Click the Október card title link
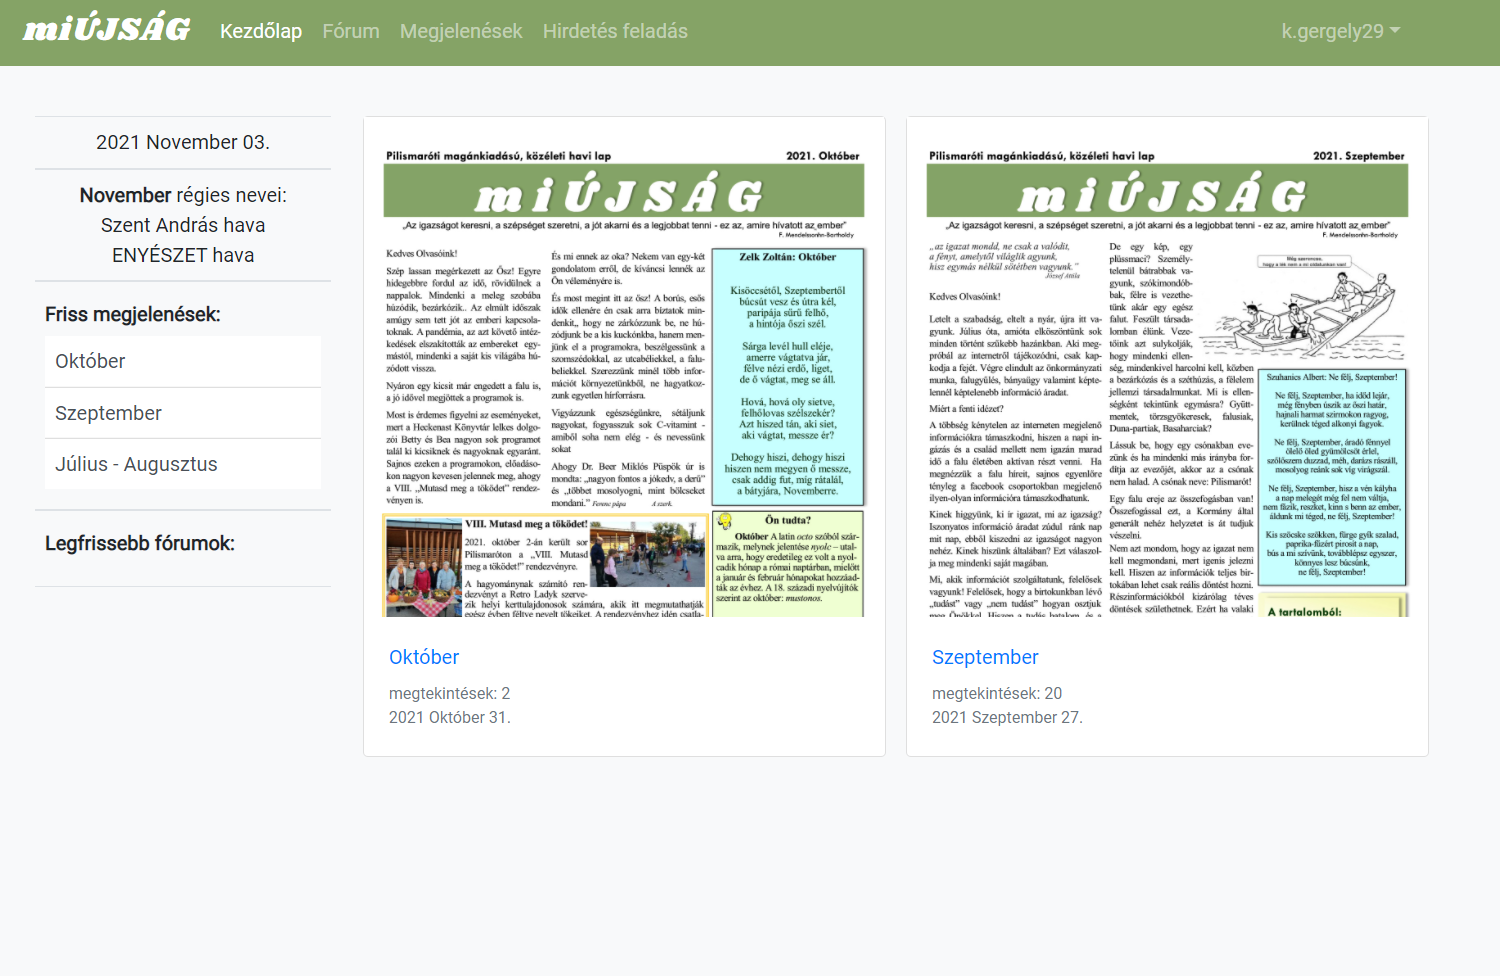1500x976 pixels. pyautogui.click(x=424, y=657)
